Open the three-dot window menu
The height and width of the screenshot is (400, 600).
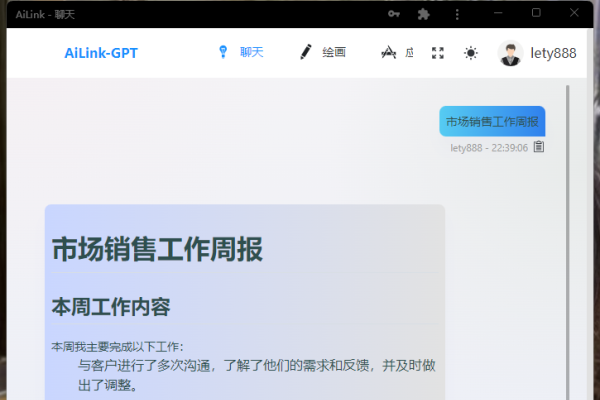(x=457, y=14)
